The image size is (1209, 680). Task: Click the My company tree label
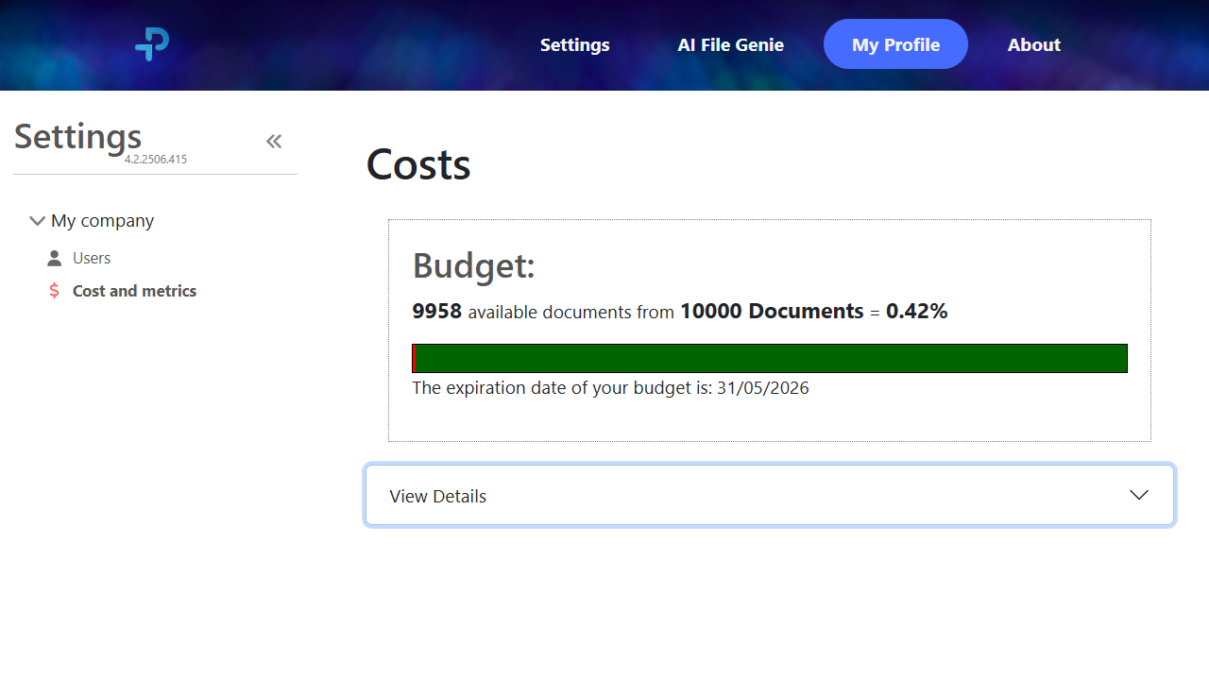tap(103, 221)
